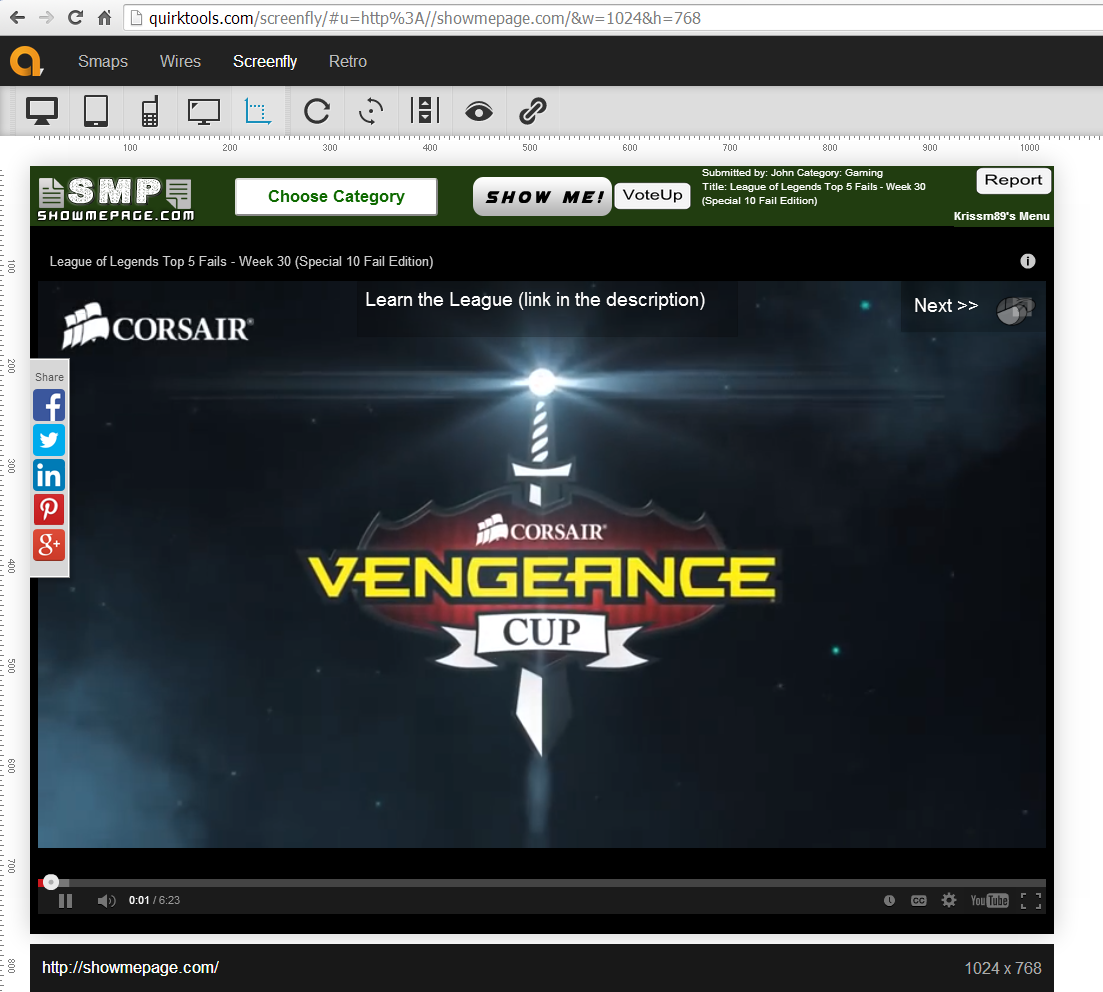Image resolution: width=1103 pixels, height=992 pixels.
Task: Share on Facebook
Action: [49, 406]
